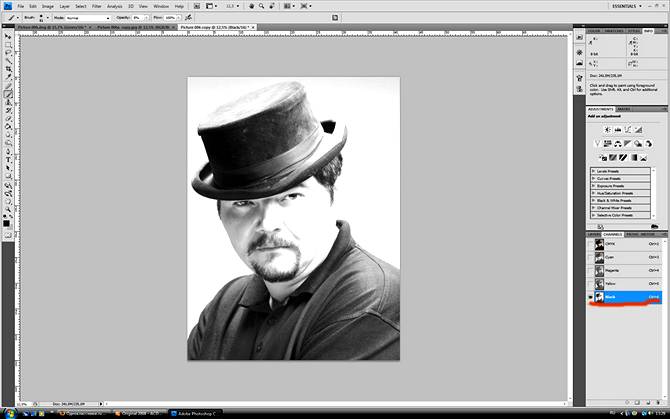Expand Levels Presets list
Viewport: 670px width, 419px height.
[620, 171]
